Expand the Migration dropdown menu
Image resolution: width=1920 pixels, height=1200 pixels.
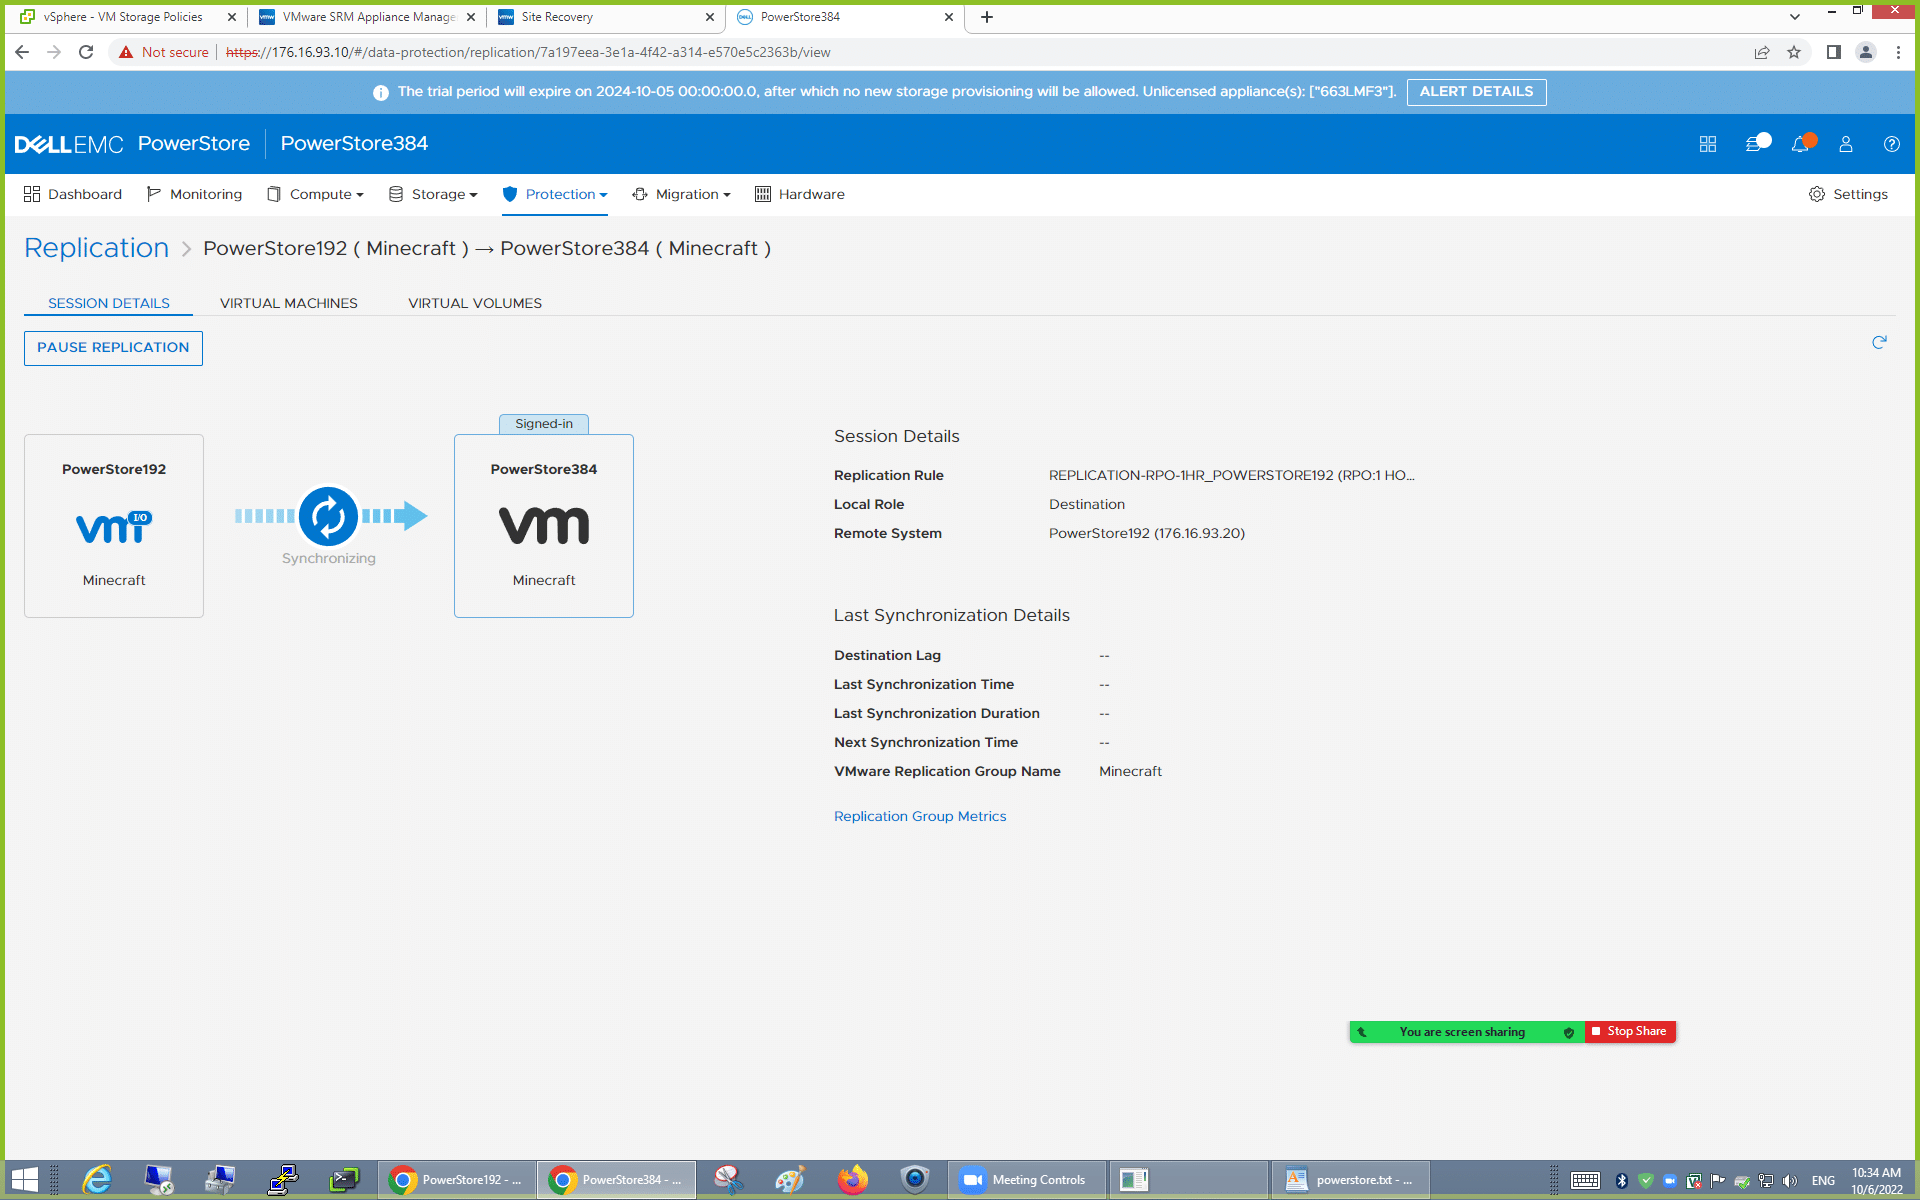[681, 194]
